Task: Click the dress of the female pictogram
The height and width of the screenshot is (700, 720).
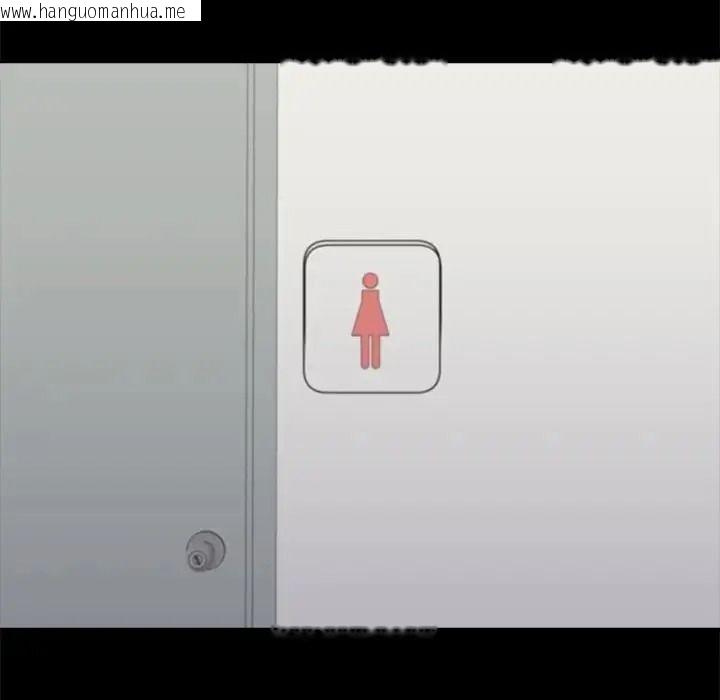Action: click(370, 313)
